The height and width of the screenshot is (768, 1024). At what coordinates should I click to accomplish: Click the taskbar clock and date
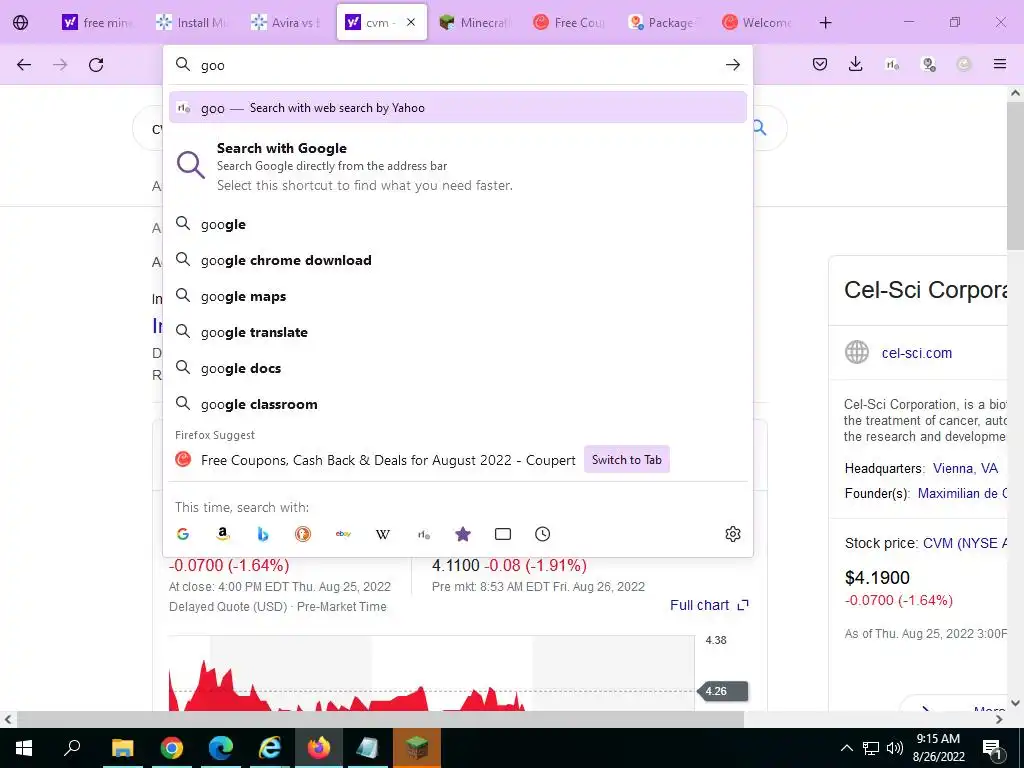(938, 748)
